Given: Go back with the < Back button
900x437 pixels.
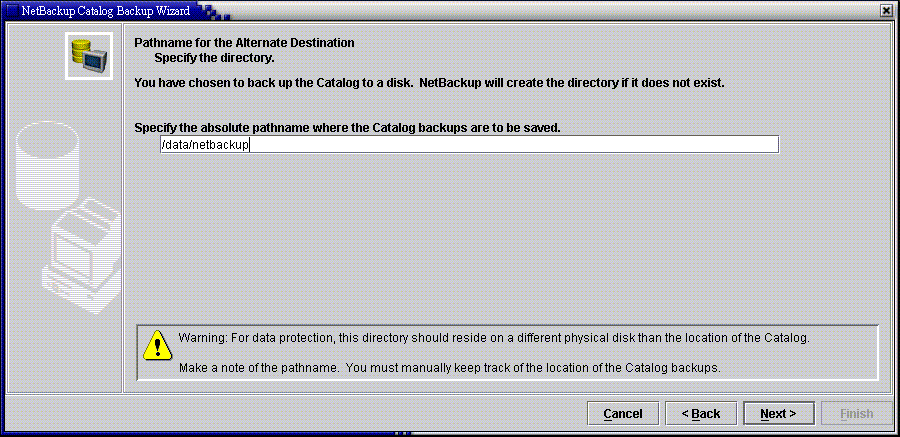Looking at the screenshot, I should (700, 413).
